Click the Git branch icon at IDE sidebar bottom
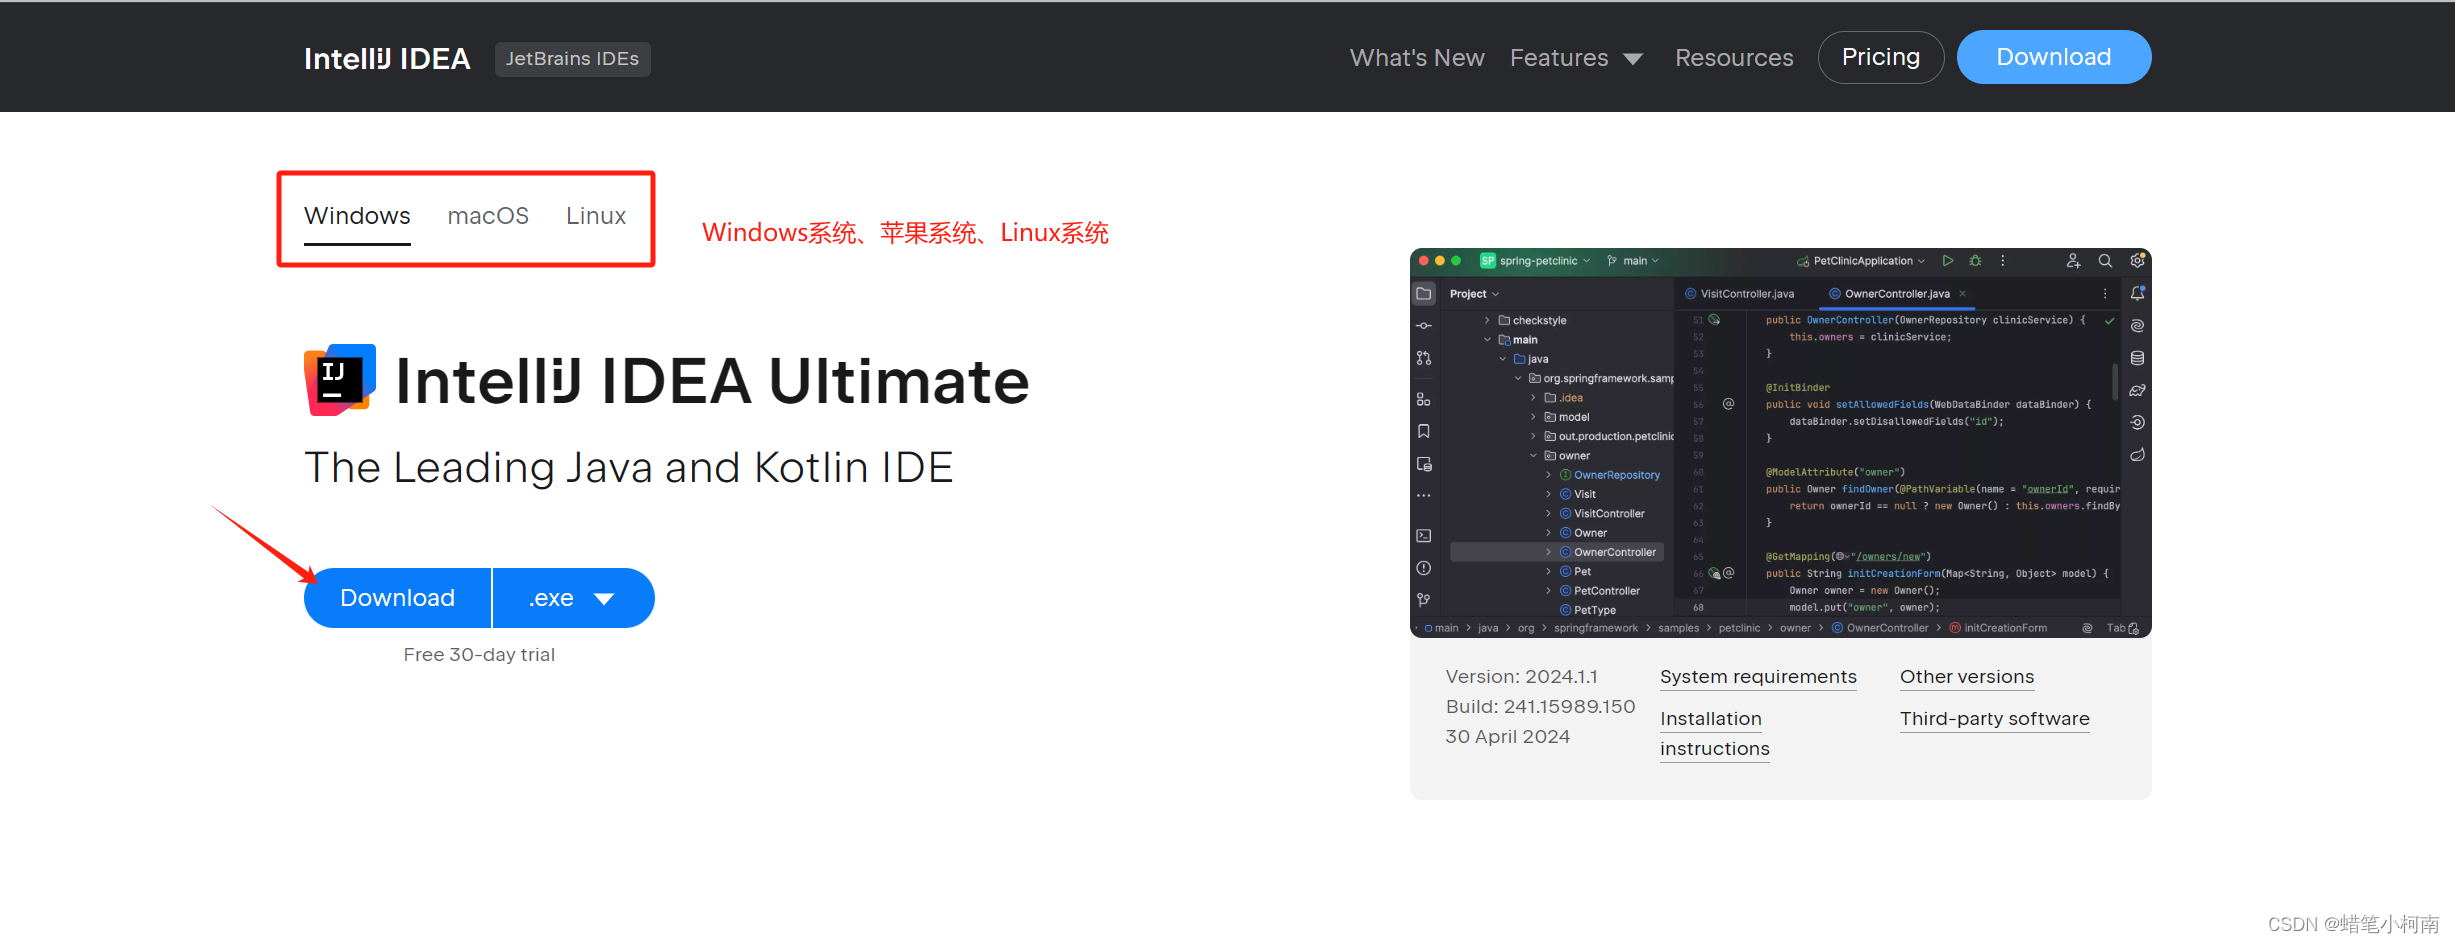Image resolution: width=2455 pixels, height=943 pixels. [x=1424, y=600]
